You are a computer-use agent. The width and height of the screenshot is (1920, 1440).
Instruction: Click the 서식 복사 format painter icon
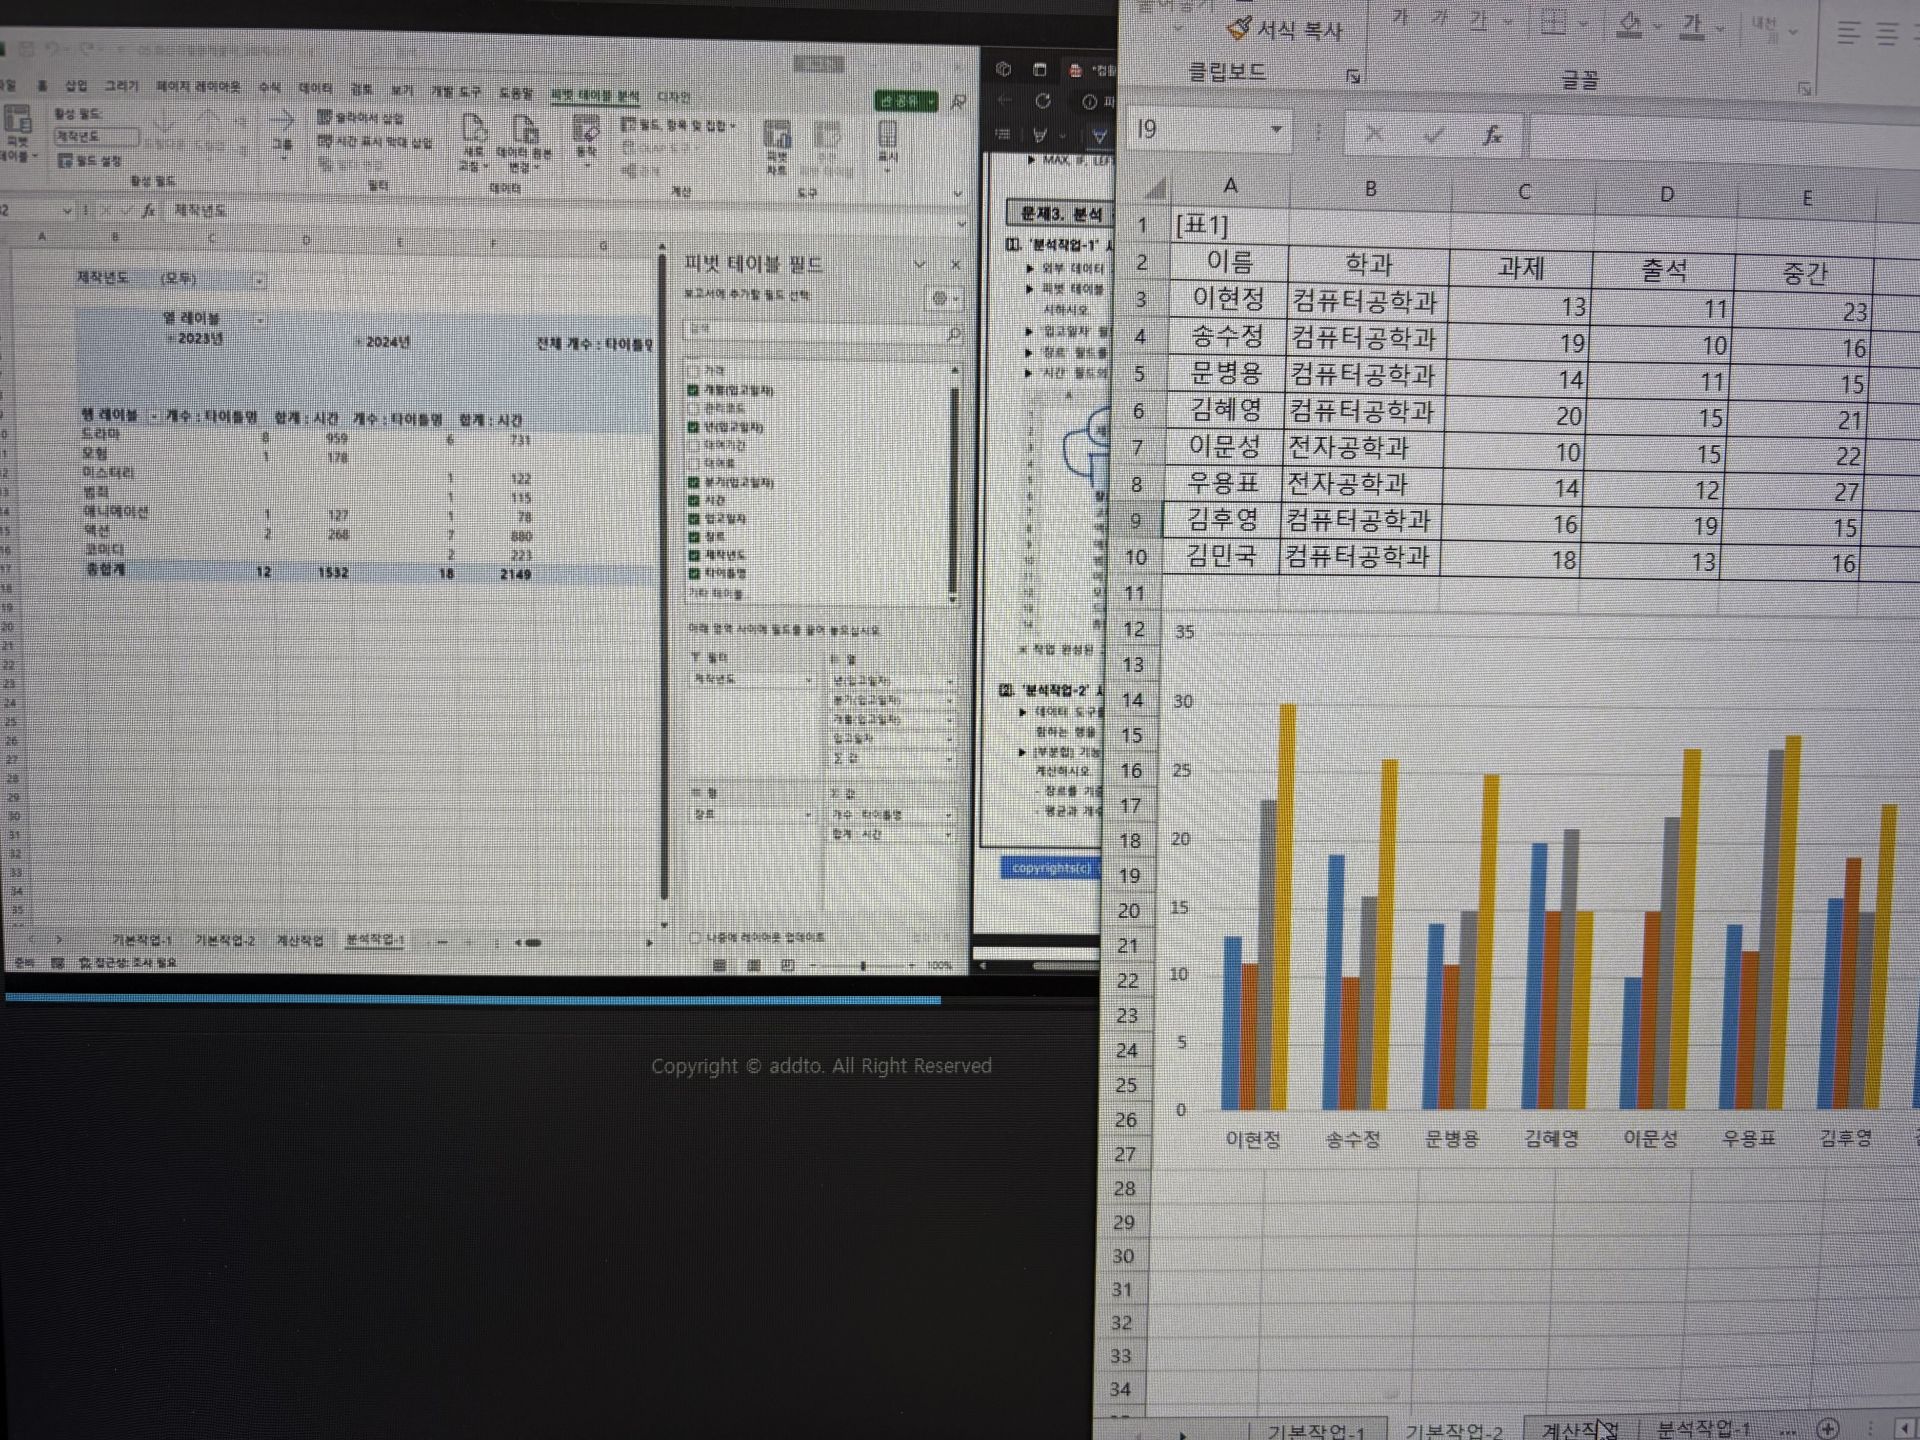point(1239,29)
